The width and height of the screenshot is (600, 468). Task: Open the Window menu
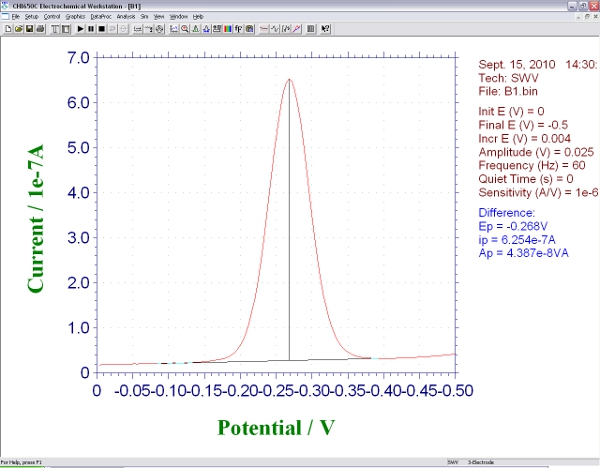[x=178, y=17]
